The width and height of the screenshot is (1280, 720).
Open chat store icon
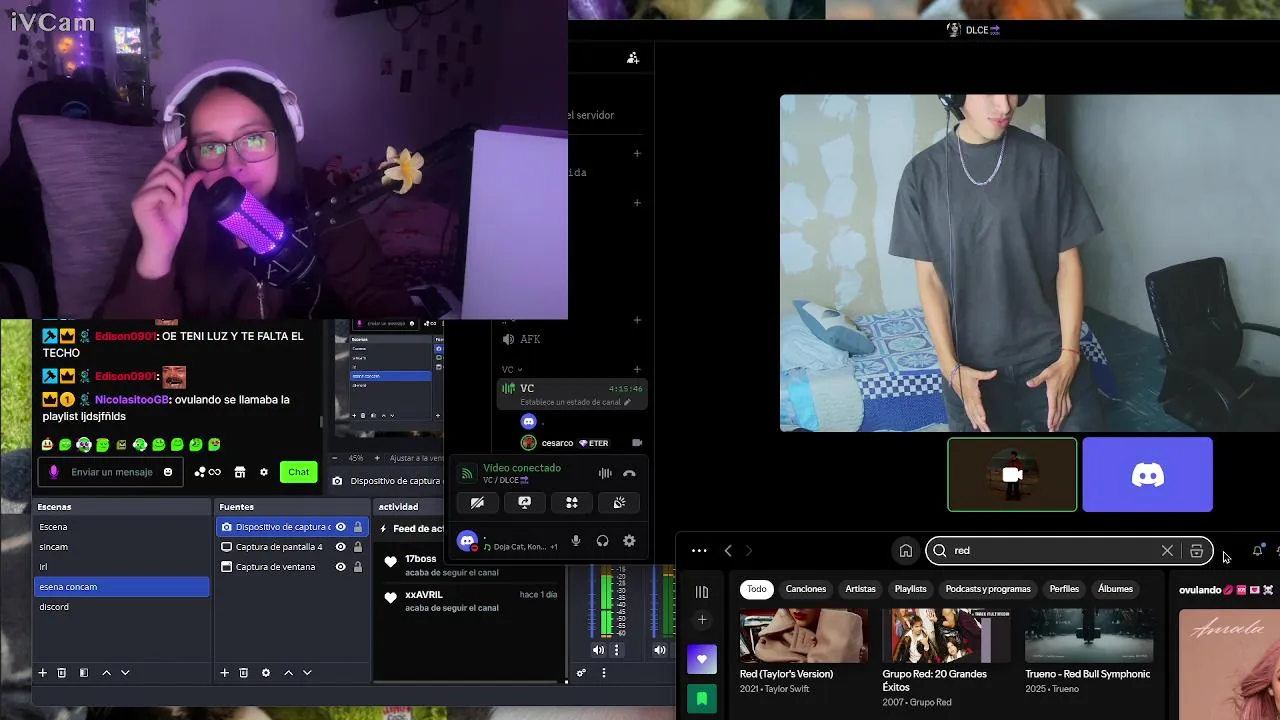pos(240,472)
